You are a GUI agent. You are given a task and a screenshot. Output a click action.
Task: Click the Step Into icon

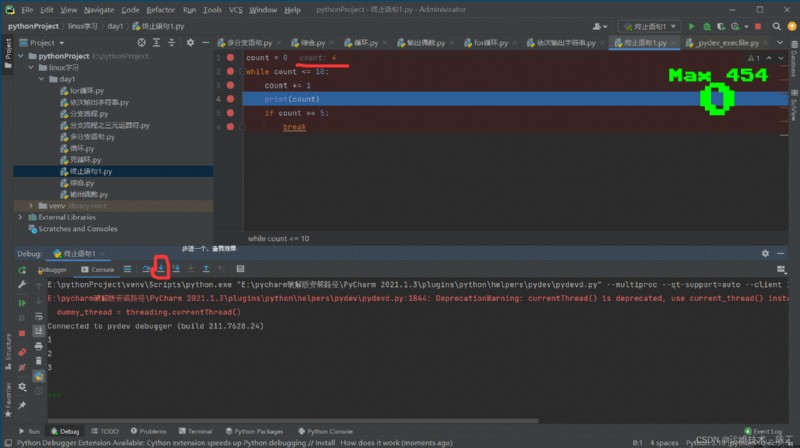(161, 269)
